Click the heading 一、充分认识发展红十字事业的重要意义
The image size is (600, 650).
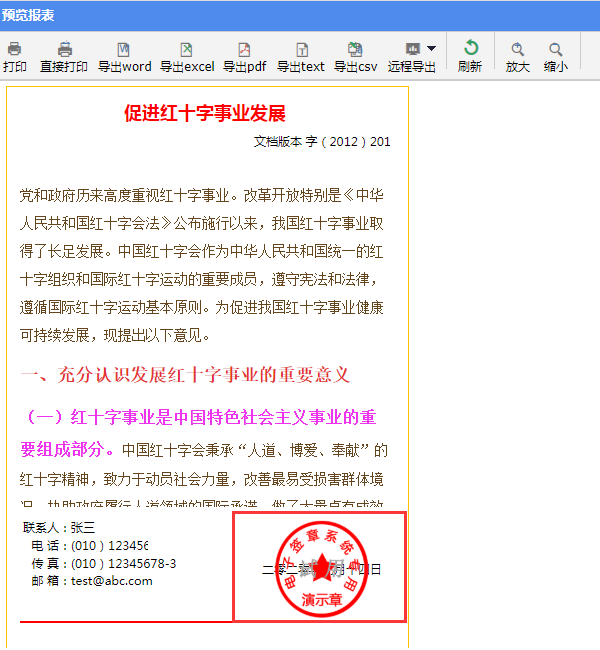tap(185, 375)
